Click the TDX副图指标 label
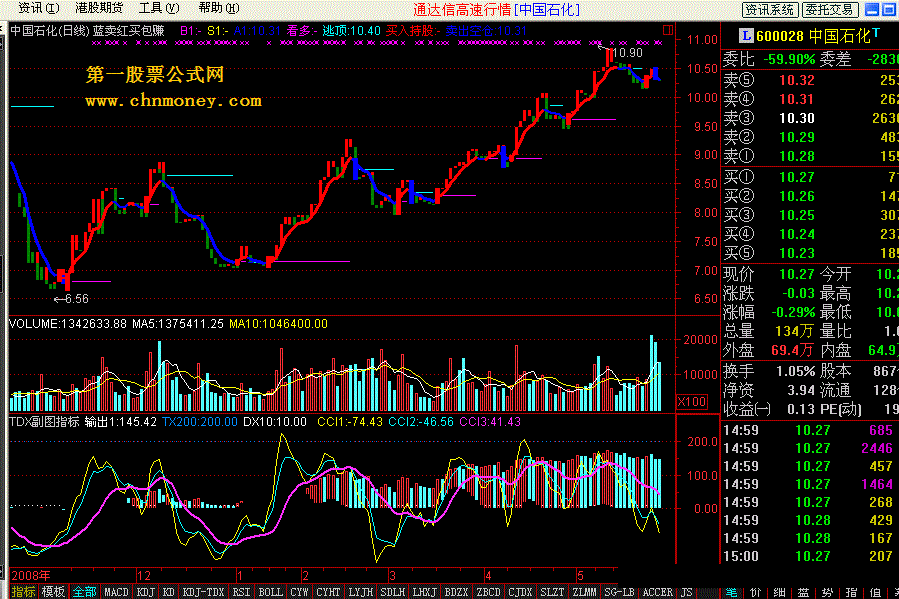899x599 pixels. point(44,422)
